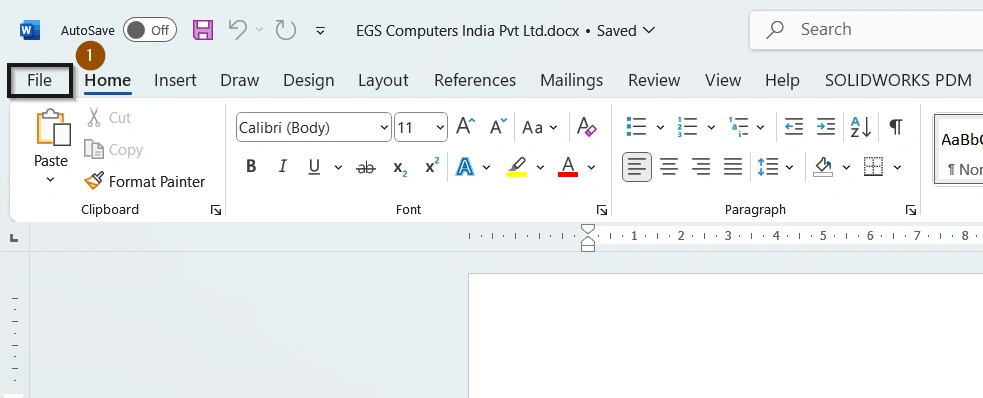Show paragraph marks with pilcrow icon
Image resolution: width=983 pixels, height=398 pixels.
pos(896,127)
